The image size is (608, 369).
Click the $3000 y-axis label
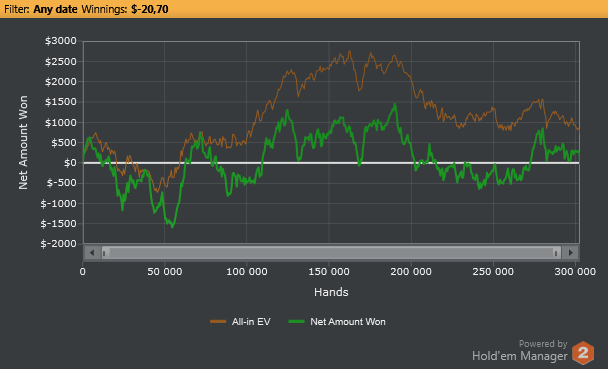coord(61,41)
